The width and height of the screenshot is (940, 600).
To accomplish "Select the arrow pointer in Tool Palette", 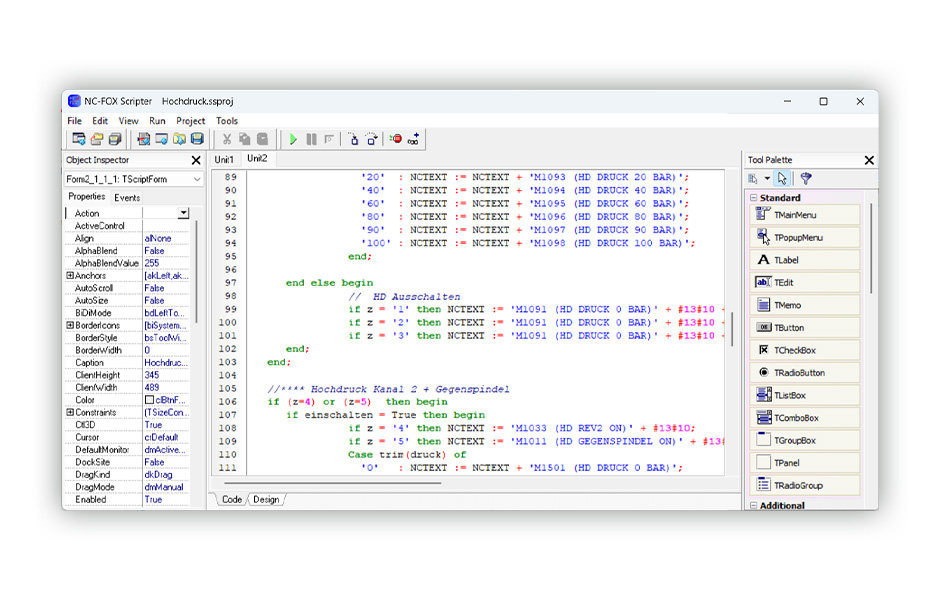I will point(782,178).
